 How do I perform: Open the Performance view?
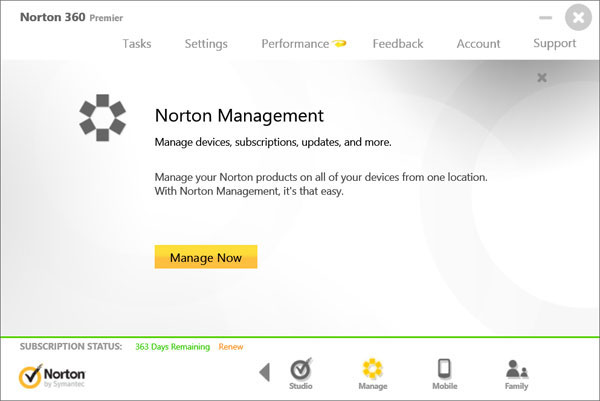295,44
